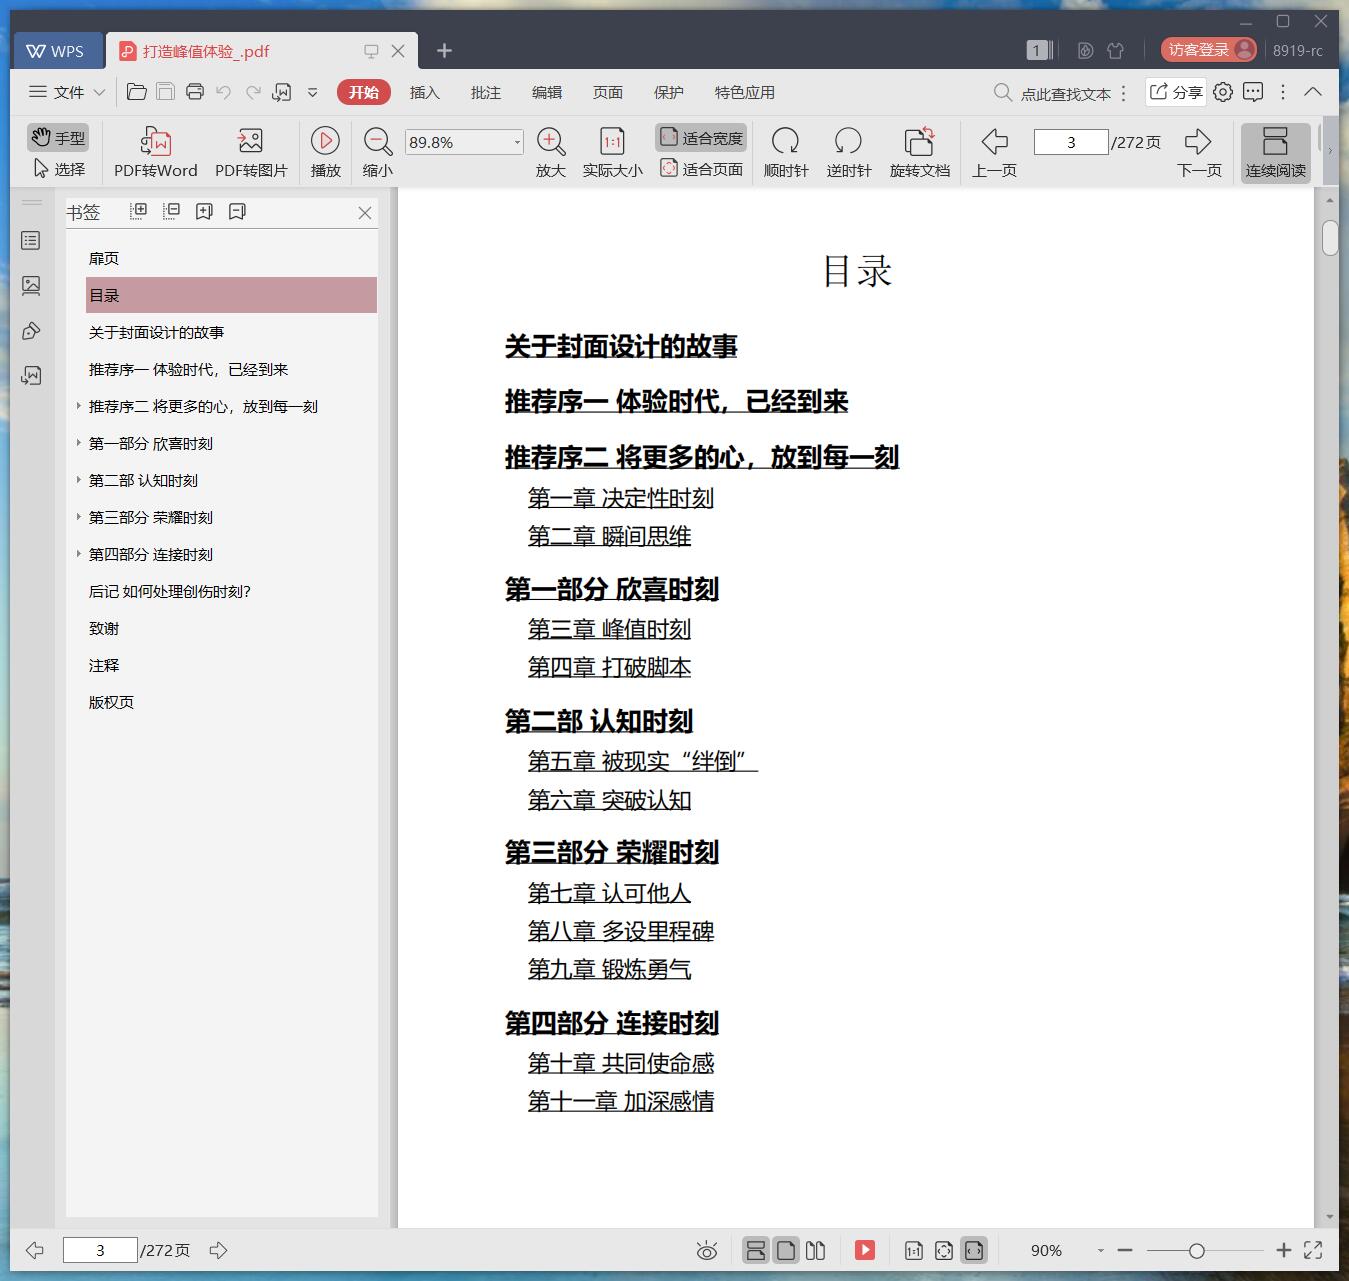Expand 第二部 认知时刻 bookmark node

(78, 480)
